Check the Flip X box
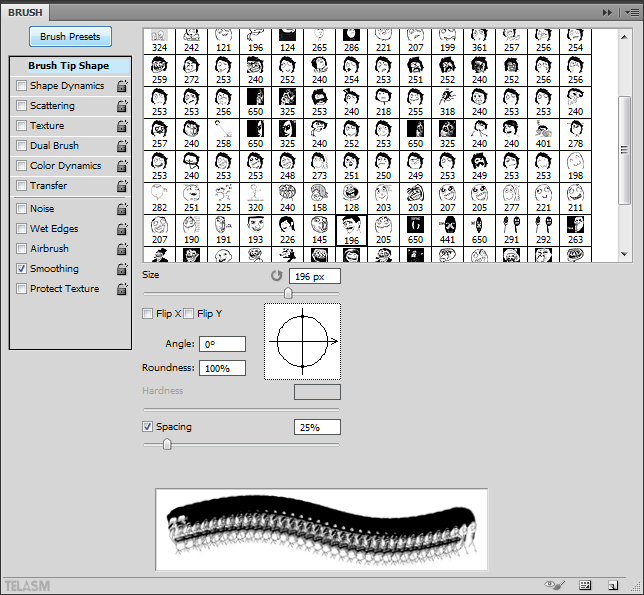Screen dimensions: 644x595 point(147,314)
